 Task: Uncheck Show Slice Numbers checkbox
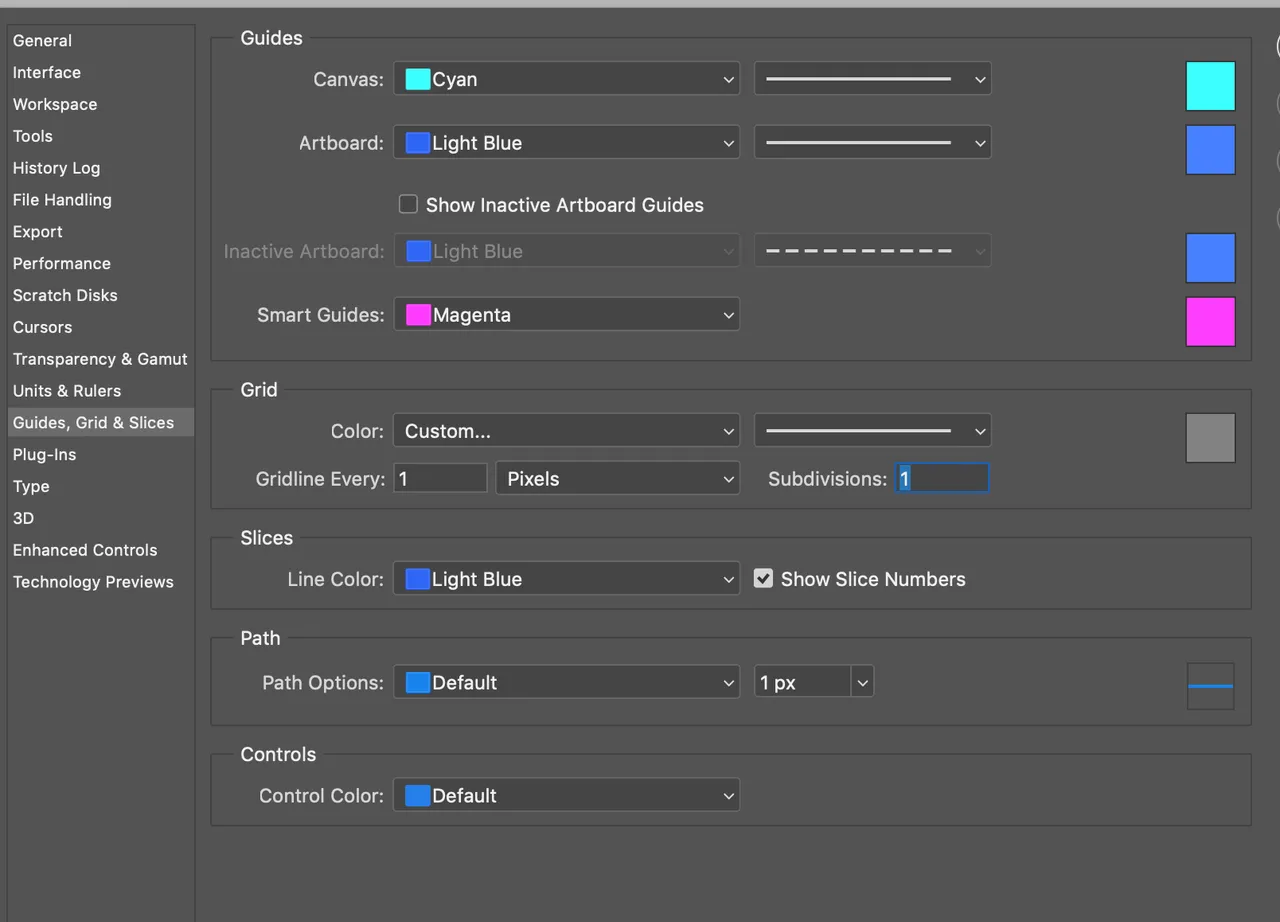[x=763, y=578]
